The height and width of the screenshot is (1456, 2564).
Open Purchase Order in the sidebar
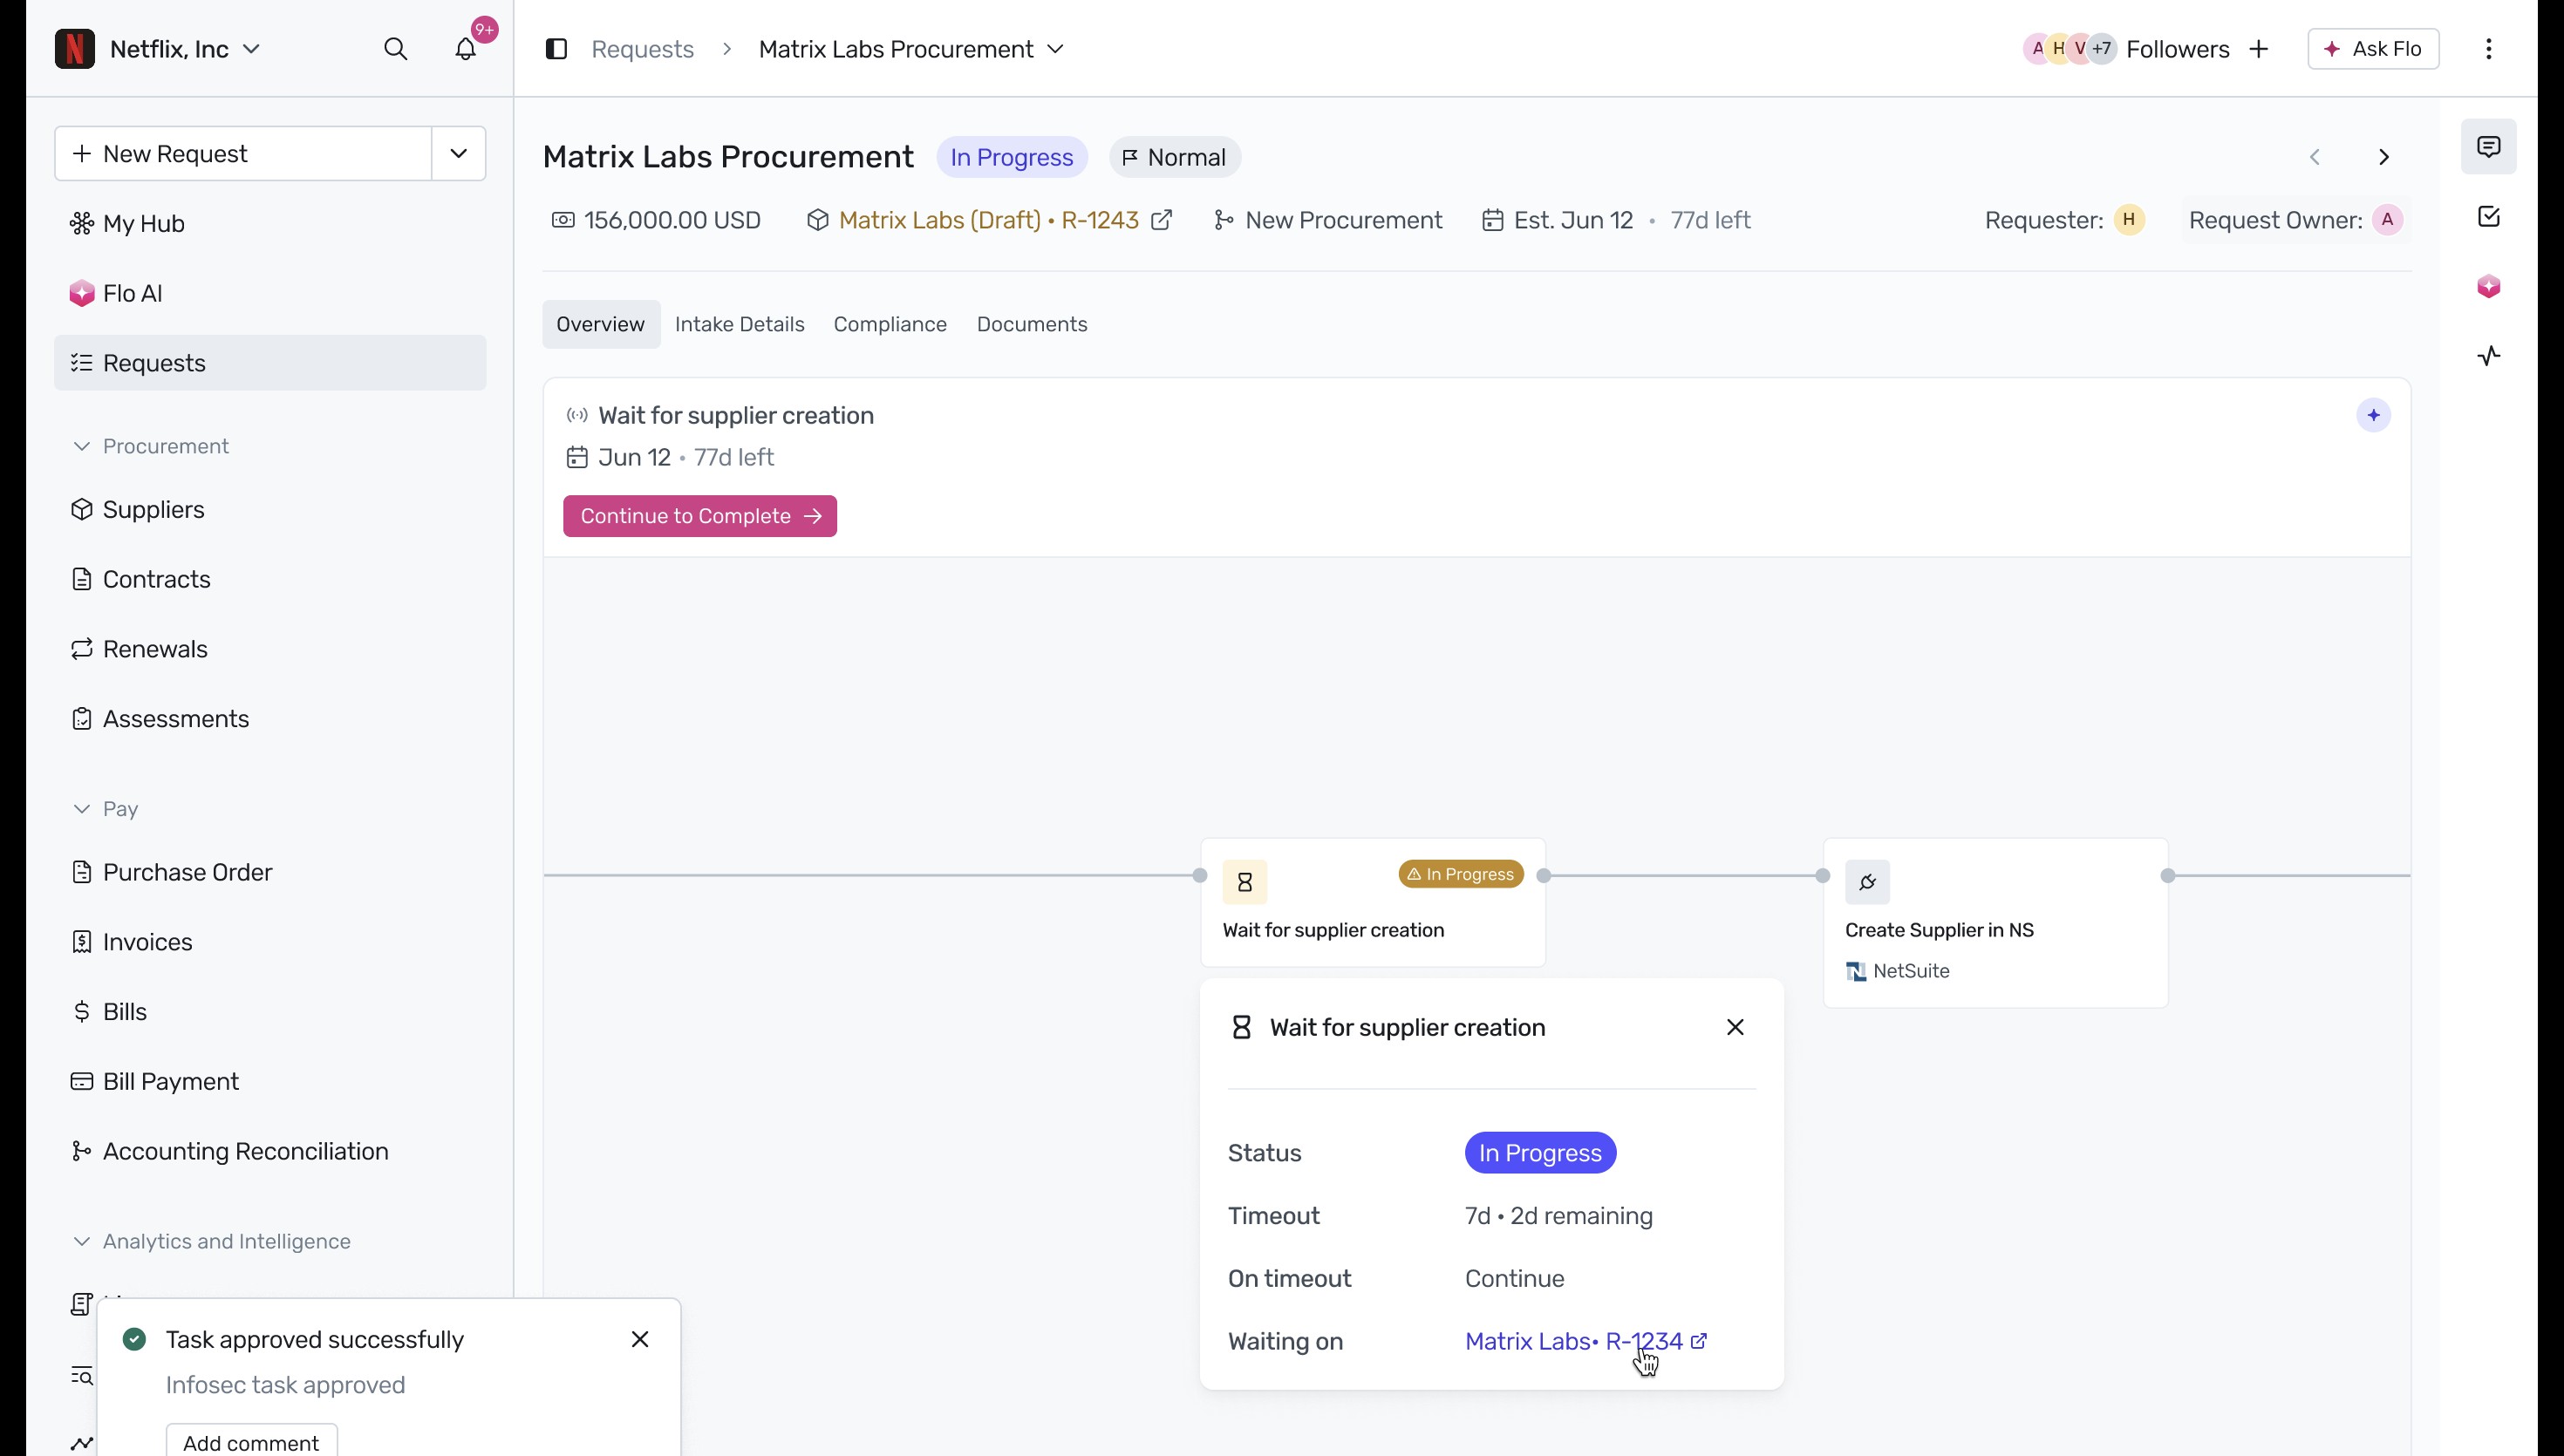[x=270, y=872]
